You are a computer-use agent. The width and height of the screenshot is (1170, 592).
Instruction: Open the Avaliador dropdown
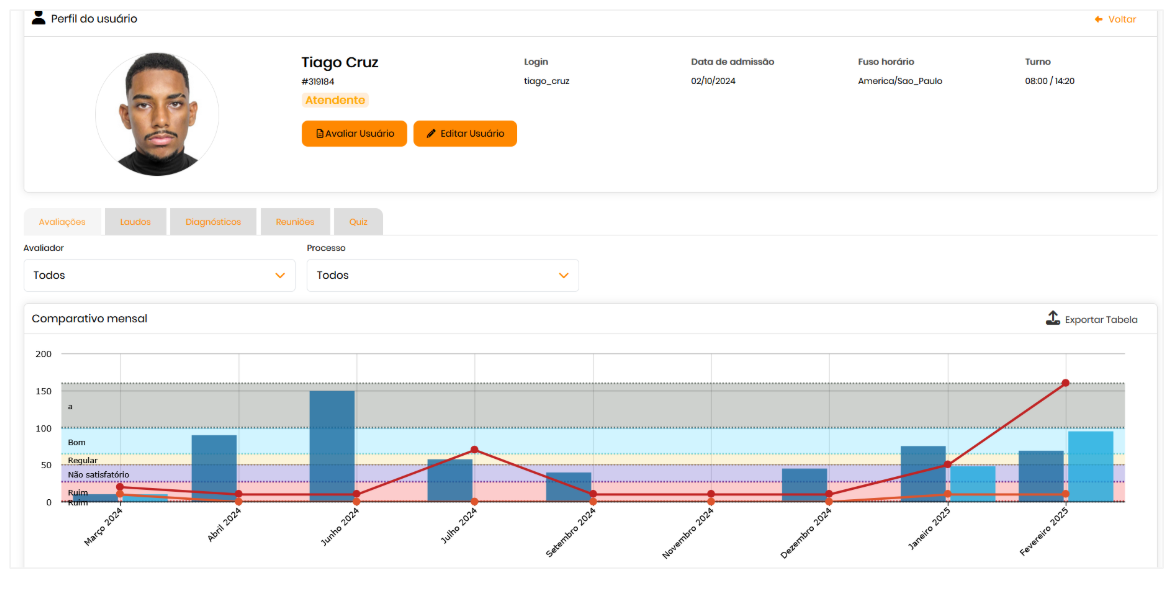pos(159,275)
